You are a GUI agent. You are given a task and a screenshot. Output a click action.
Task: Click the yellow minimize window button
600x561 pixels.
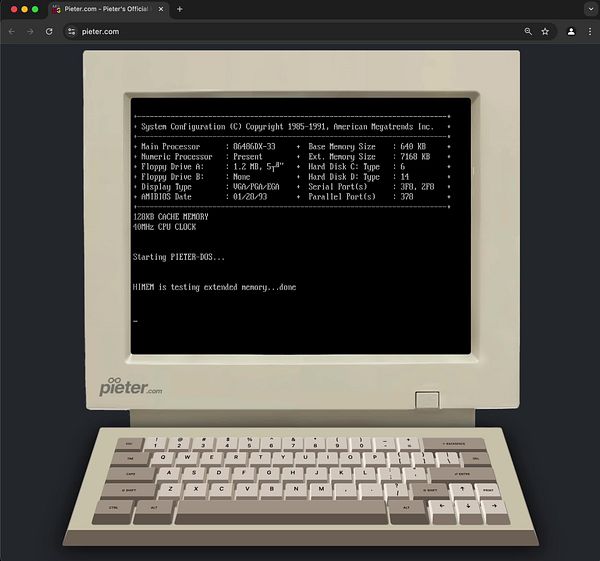point(24,9)
